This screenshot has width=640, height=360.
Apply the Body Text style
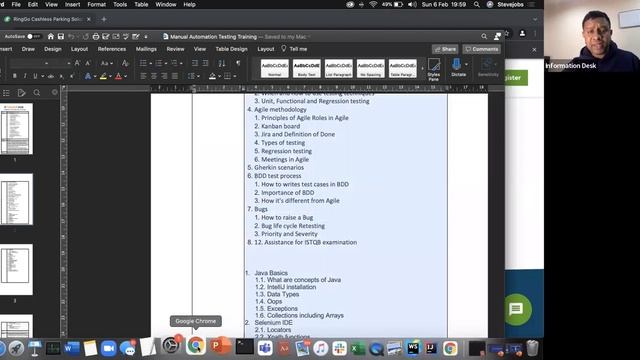pyautogui.click(x=307, y=68)
